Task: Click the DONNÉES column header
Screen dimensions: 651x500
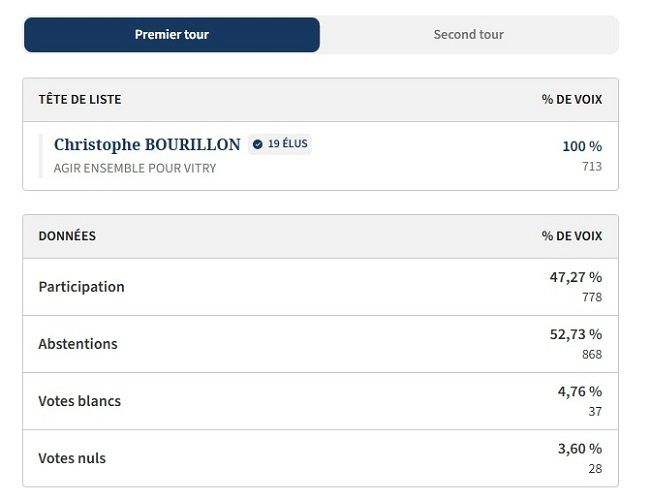Action: pos(67,236)
